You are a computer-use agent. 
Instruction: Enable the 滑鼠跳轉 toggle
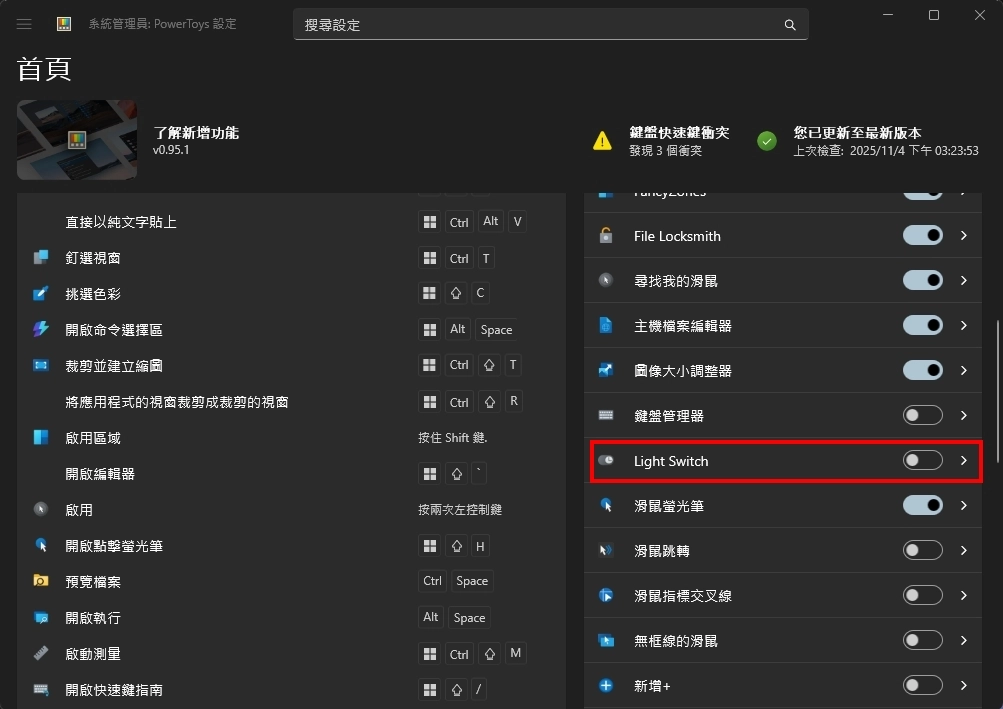921,549
